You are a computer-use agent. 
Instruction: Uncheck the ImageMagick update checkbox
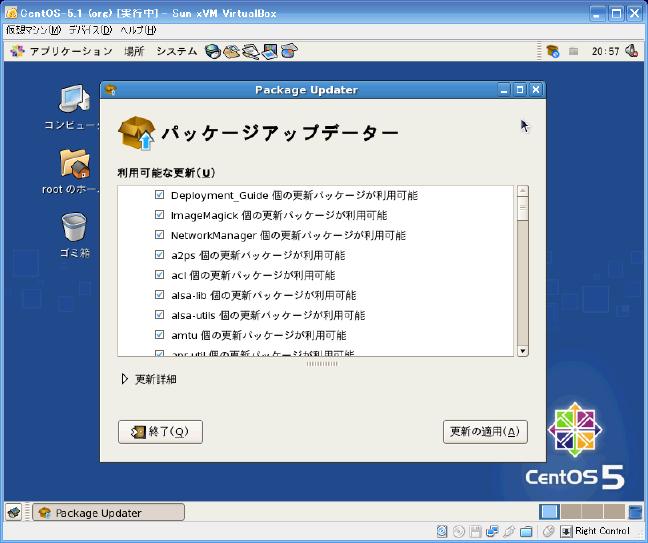click(x=159, y=214)
